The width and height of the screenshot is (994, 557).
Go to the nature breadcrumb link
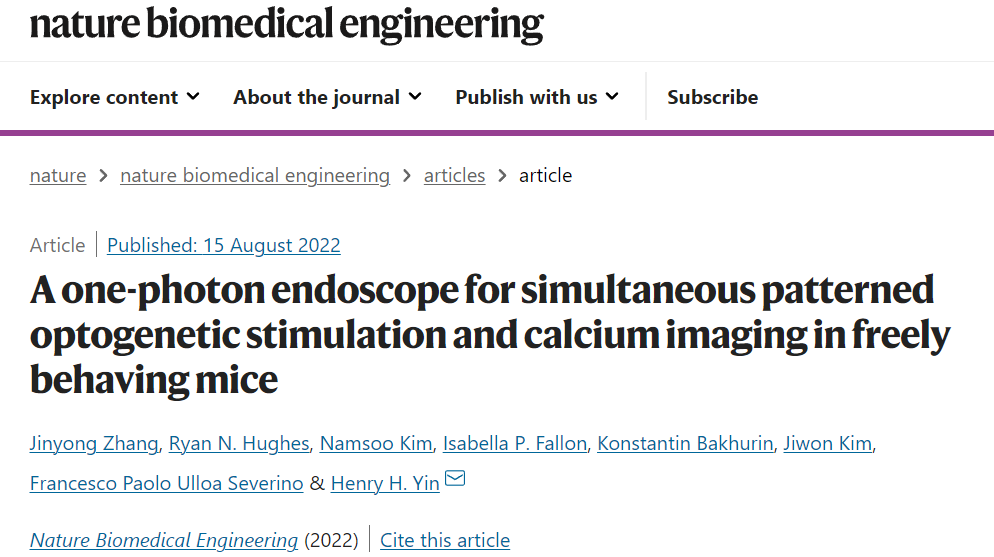58,176
